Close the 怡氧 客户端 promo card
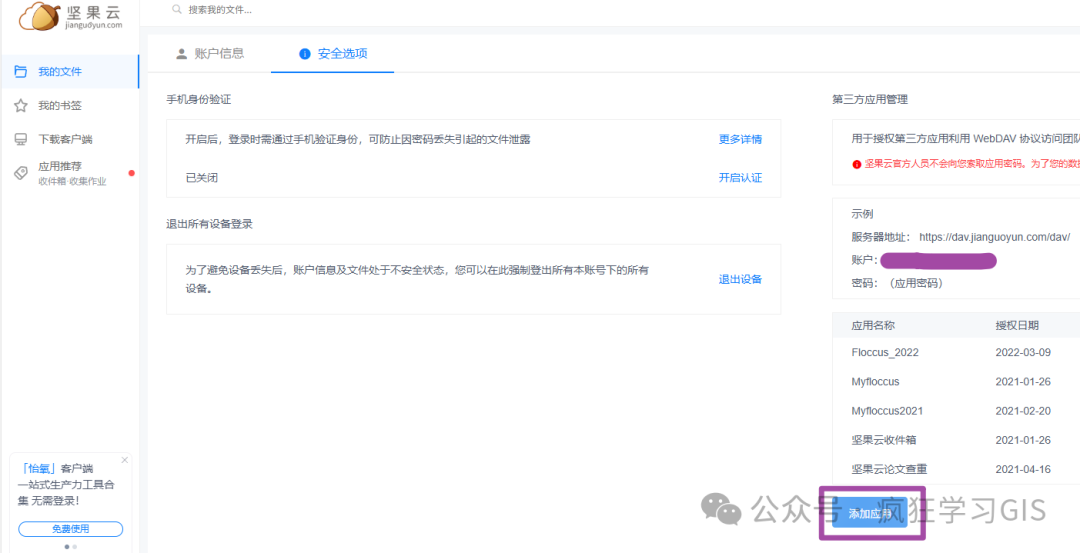Viewport: 1080px width, 553px height. click(125, 459)
